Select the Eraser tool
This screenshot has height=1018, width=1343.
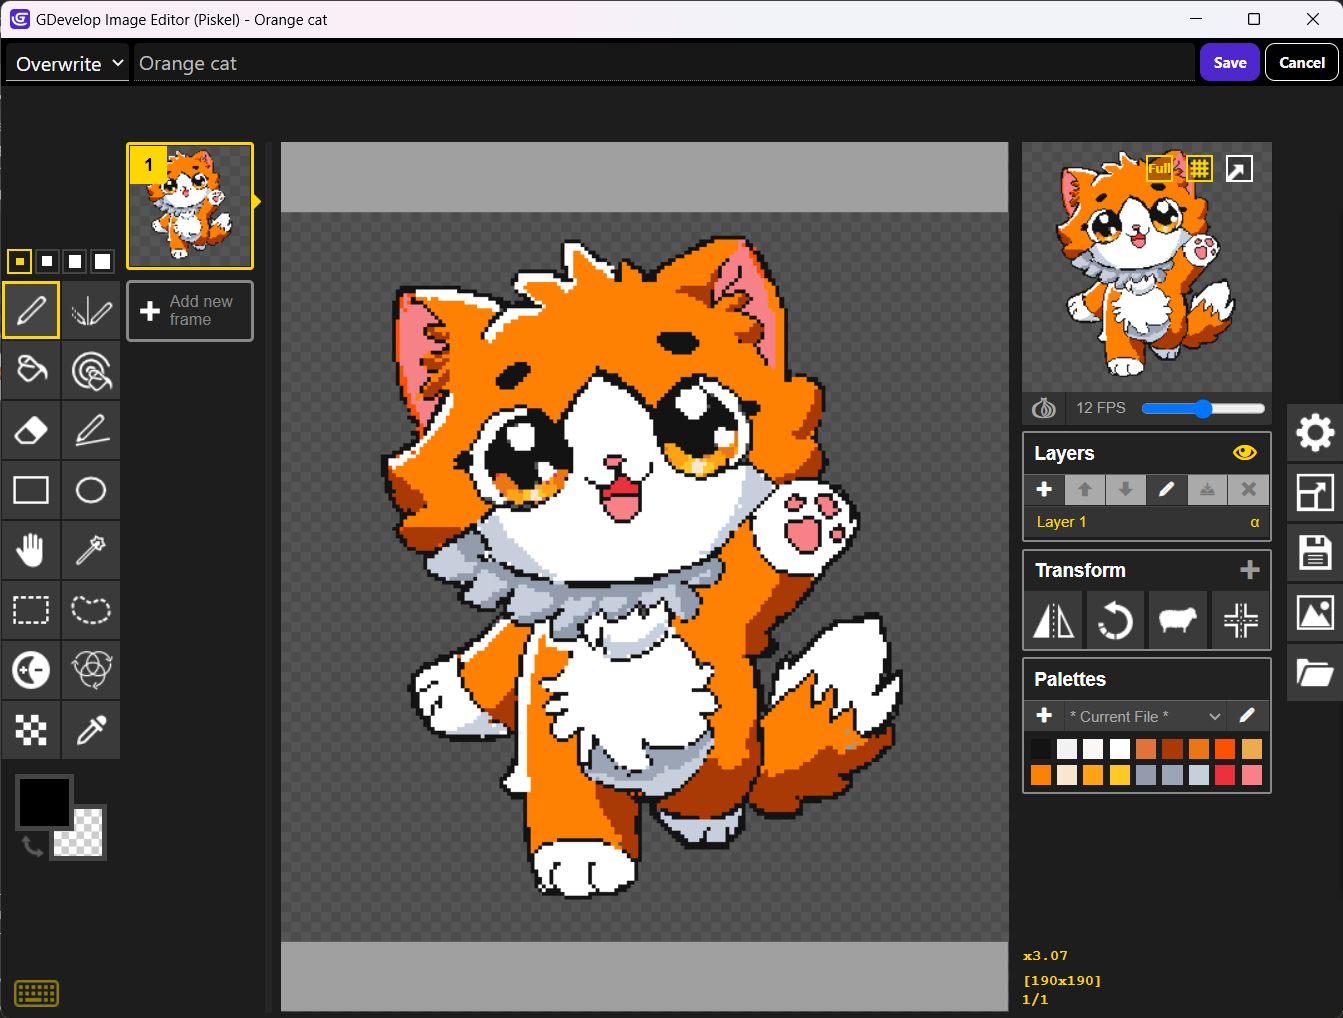pyautogui.click(x=31, y=430)
